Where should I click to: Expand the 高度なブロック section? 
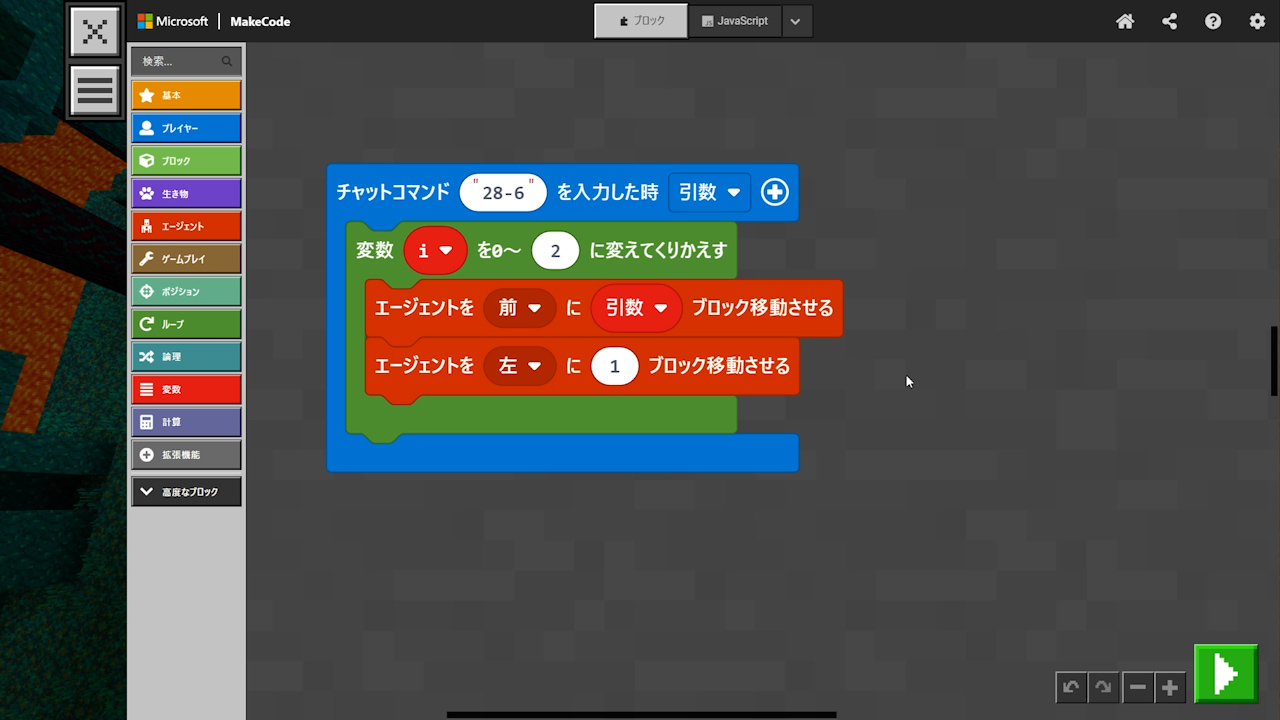(186, 492)
